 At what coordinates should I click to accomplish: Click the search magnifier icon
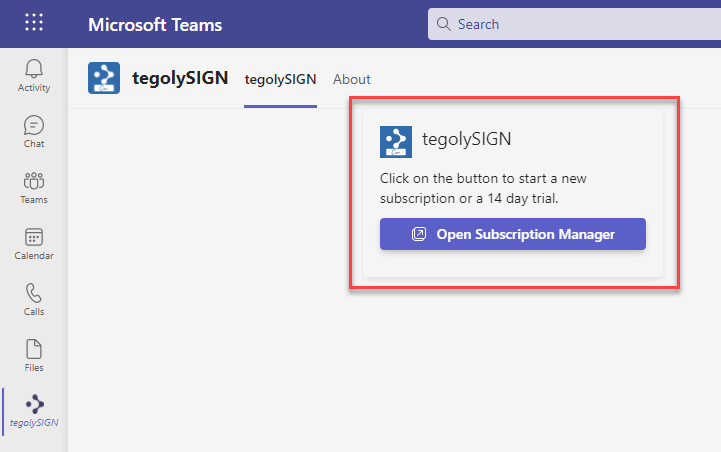click(x=444, y=24)
